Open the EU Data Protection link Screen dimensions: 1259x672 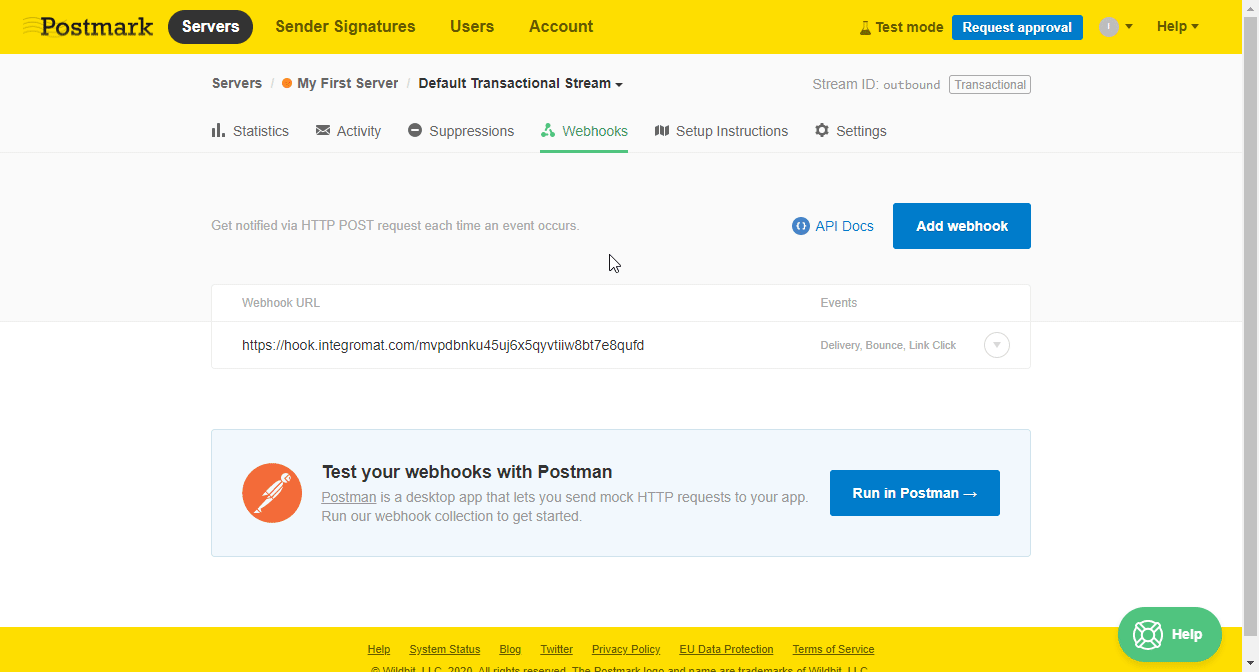(x=726, y=649)
